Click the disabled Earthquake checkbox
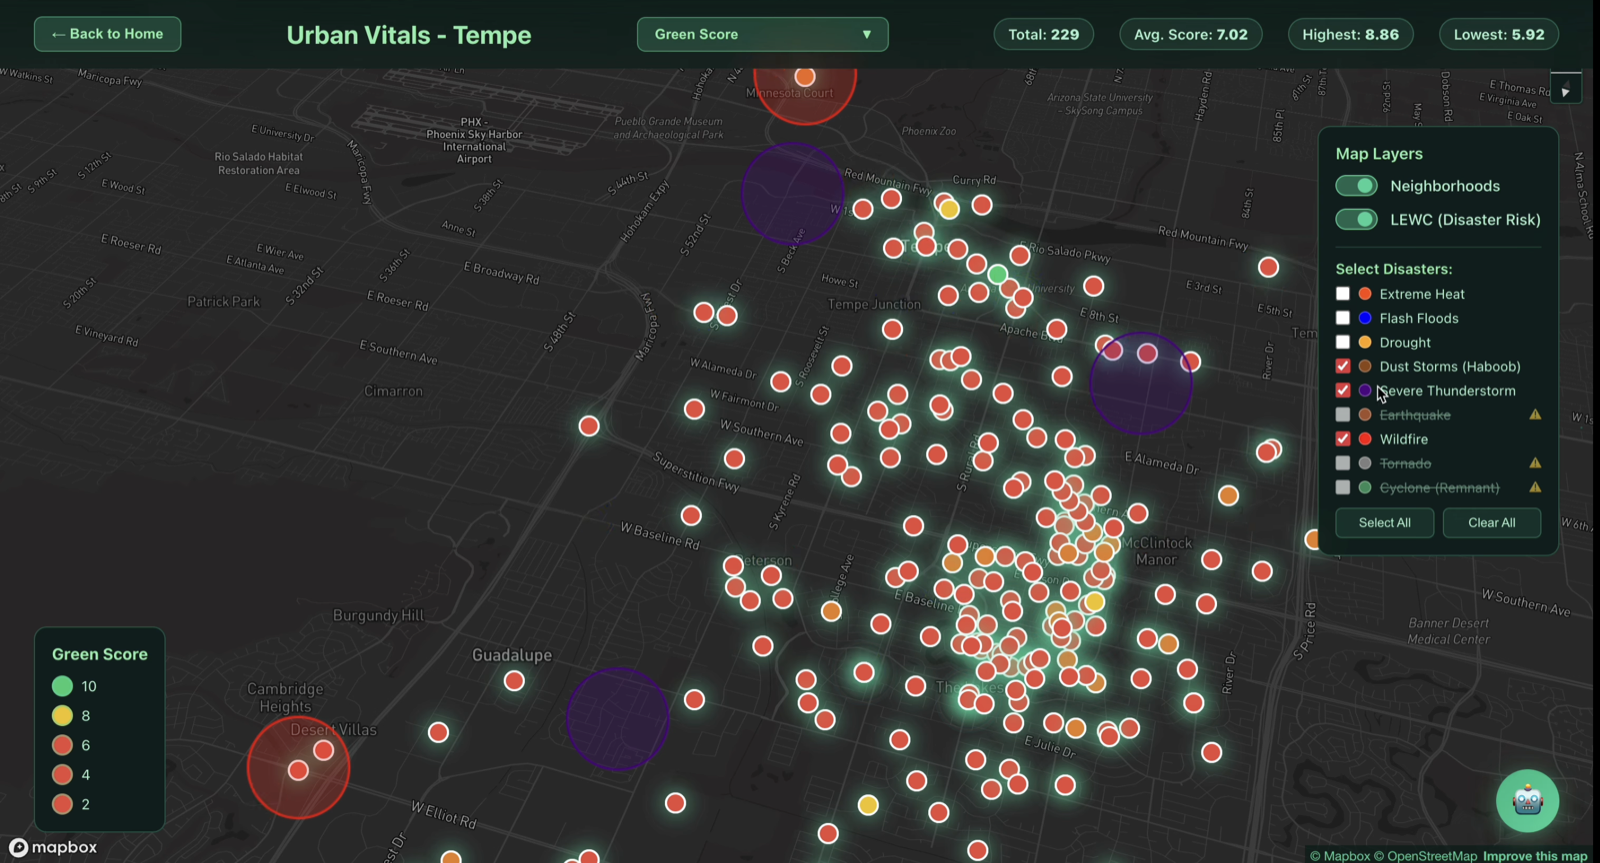The width and height of the screenshot is (1600, 863). click(1343, 414)
